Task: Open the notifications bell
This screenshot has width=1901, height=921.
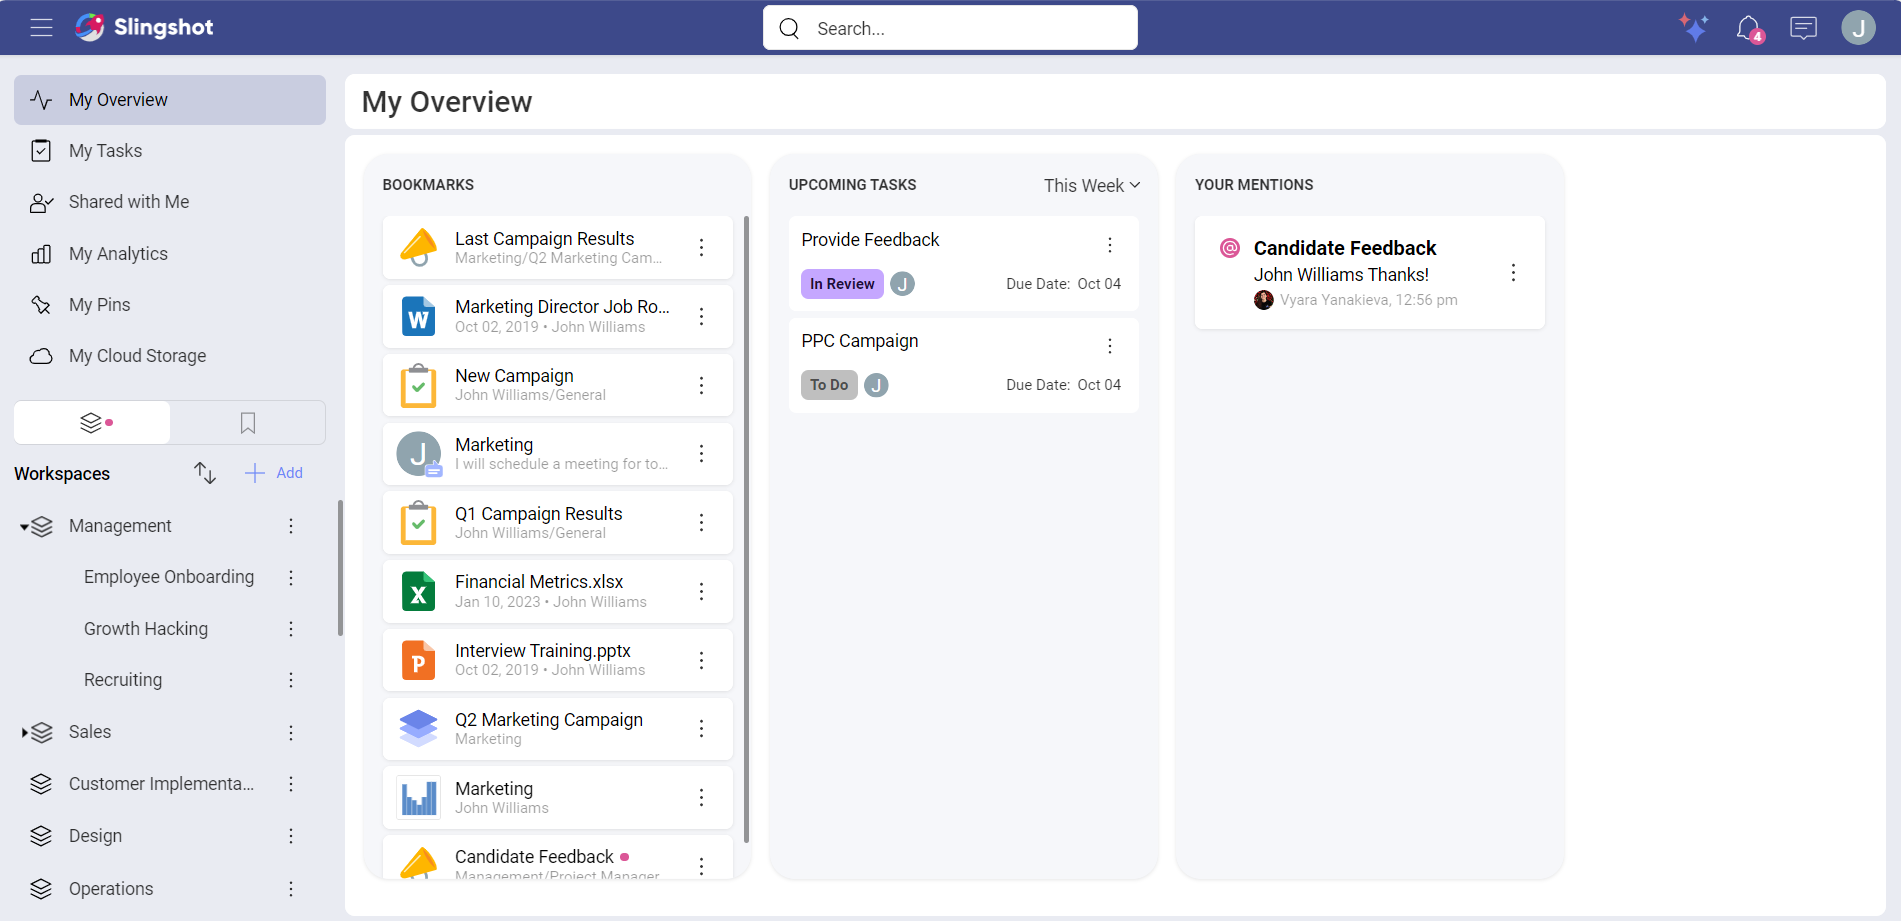Action: 1748,28
